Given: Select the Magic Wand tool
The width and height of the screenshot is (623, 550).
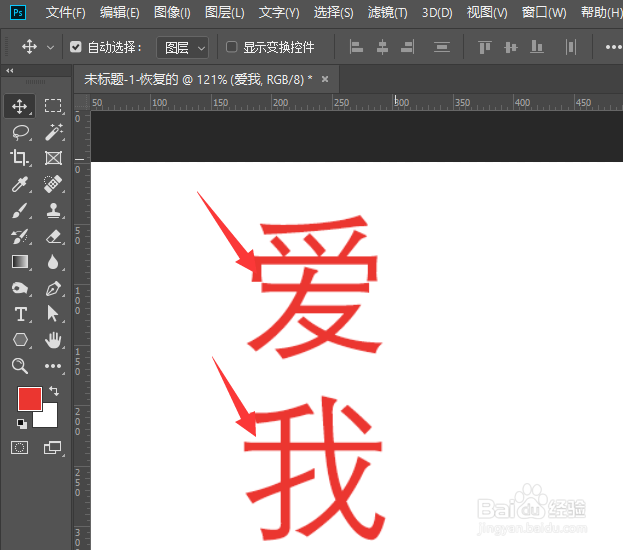Looking at the screenshot, I should pos(54,132).
